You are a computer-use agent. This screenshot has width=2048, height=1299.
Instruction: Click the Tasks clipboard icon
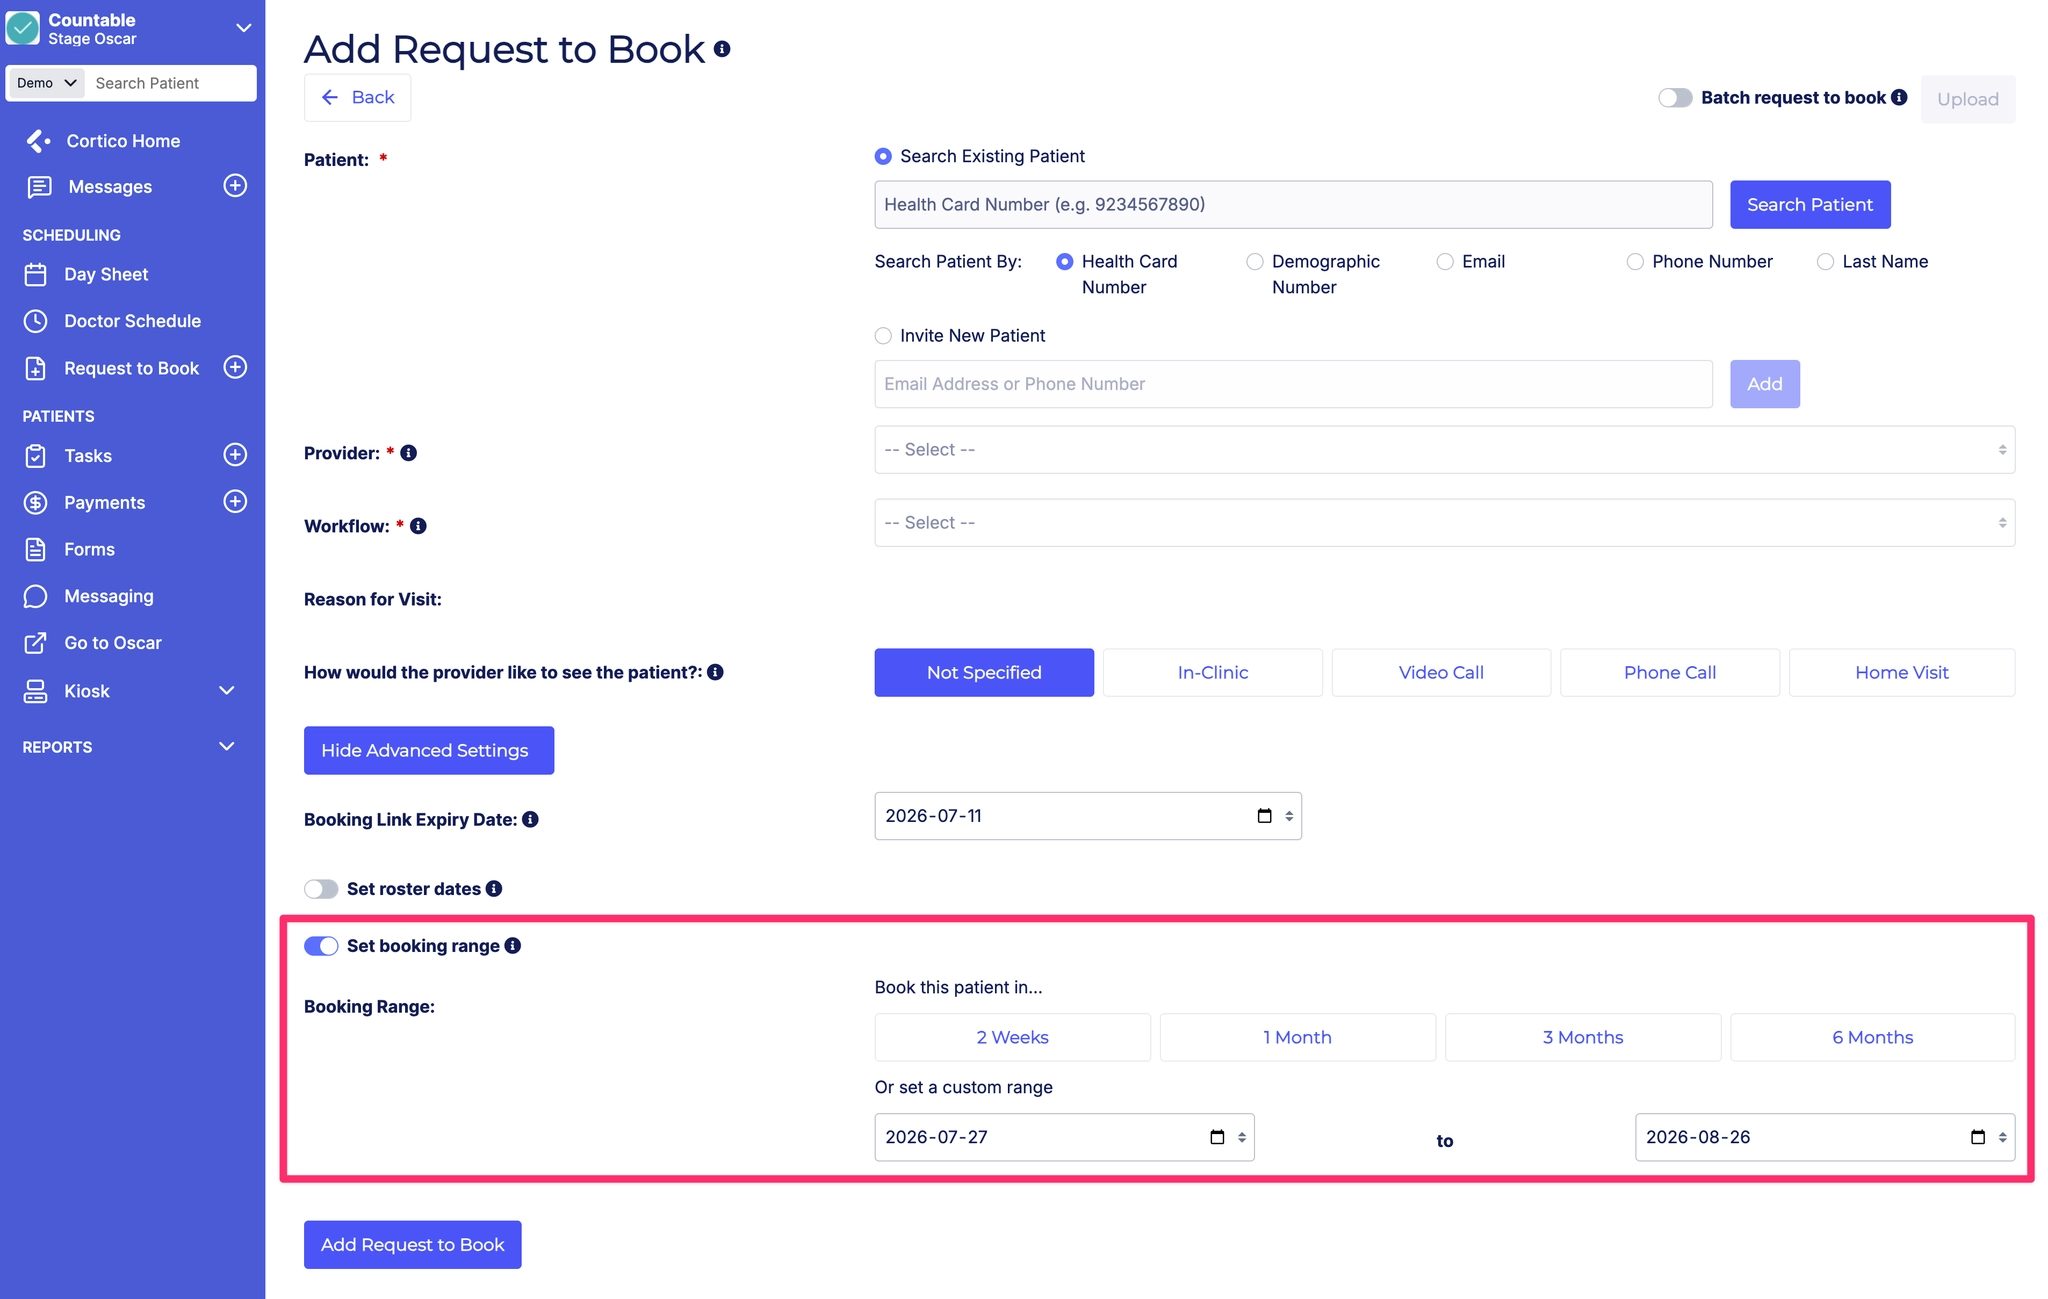click(36, 456)
